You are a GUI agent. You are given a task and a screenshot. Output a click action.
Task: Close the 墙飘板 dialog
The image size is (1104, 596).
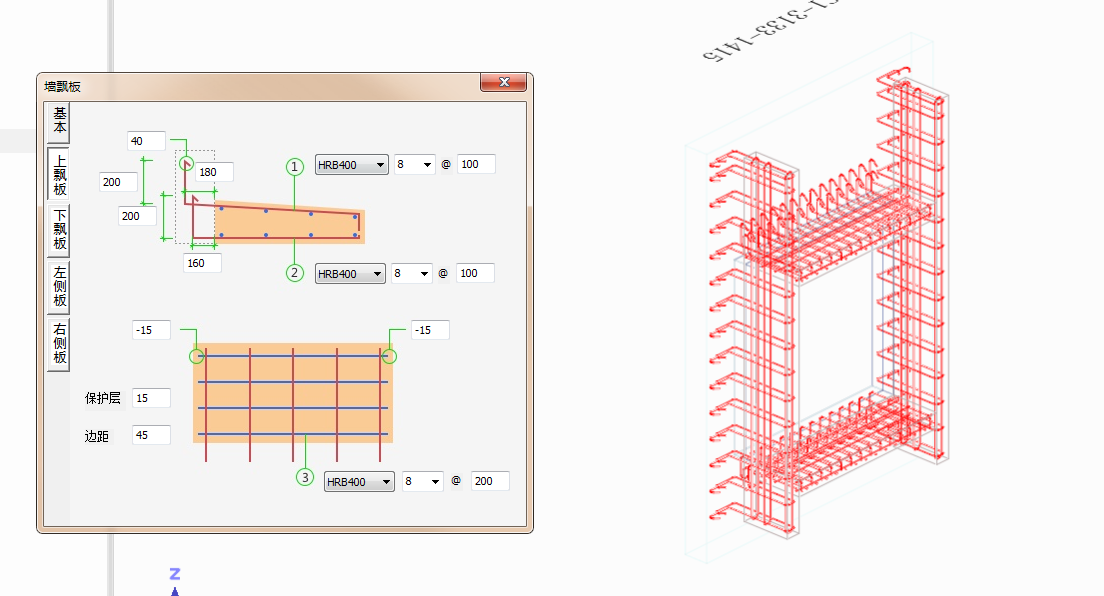pyautogui.click(x=503, y=82)
